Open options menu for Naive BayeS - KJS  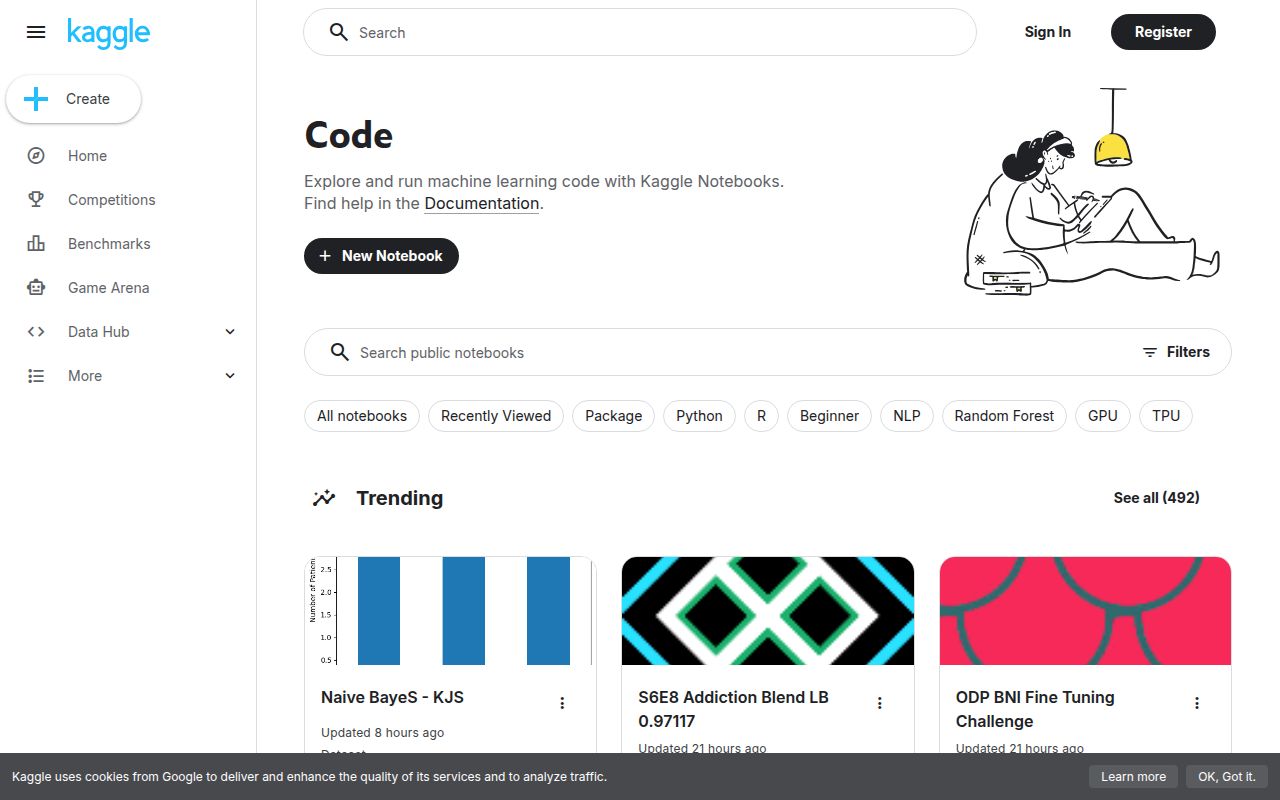[x=562, y=703]
